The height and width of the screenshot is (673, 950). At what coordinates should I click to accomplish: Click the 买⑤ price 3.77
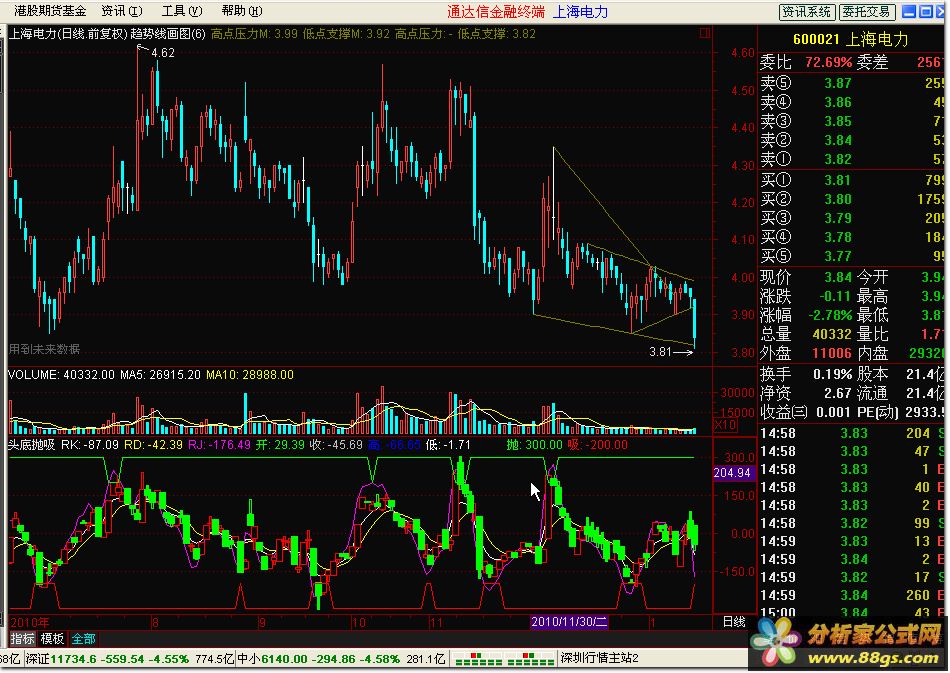click(838, 256)
